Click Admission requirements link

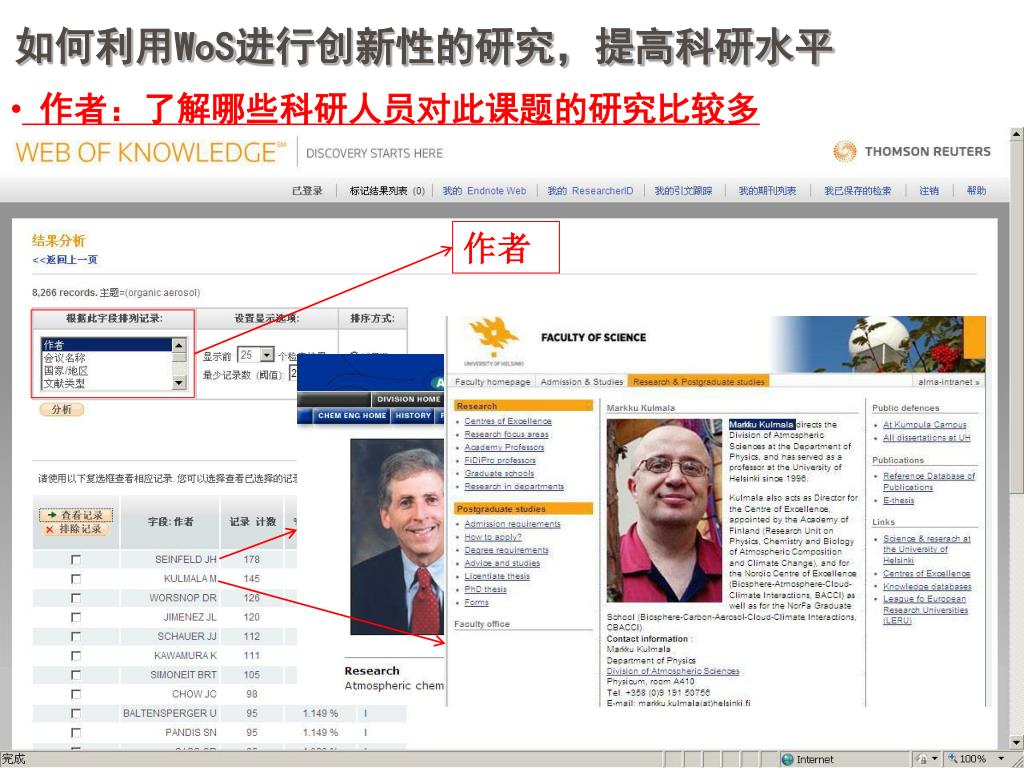coord(512,524)
